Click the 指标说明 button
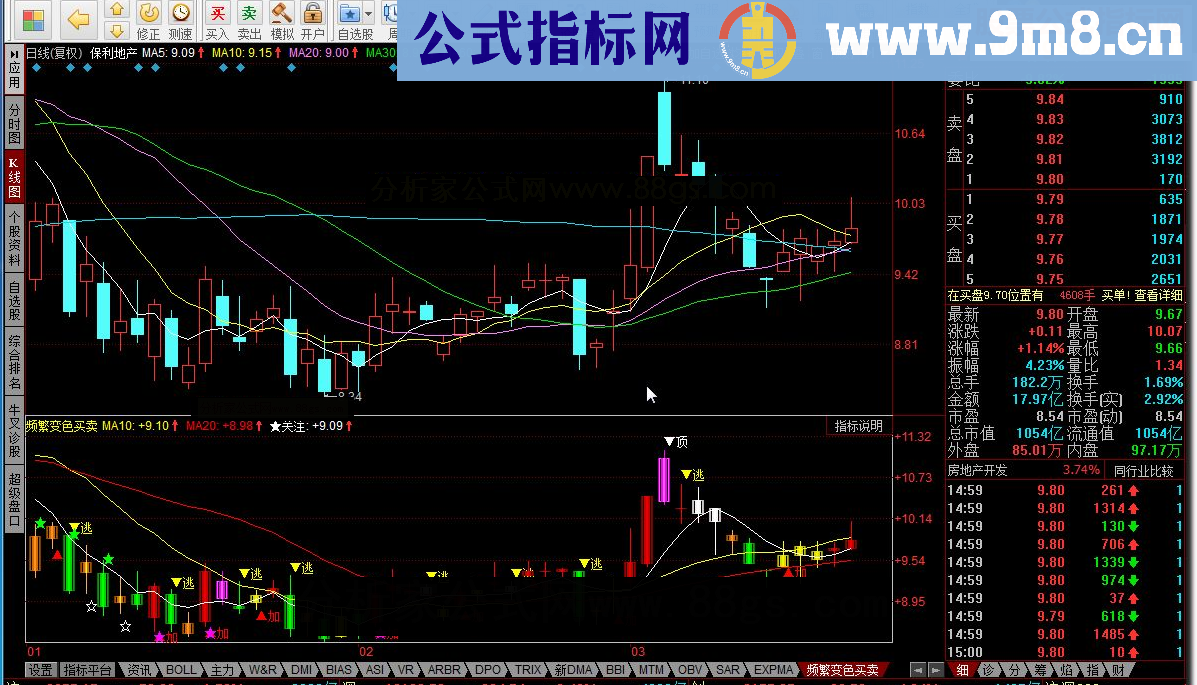Screen dimensions: 1197x685 (859, 426)
